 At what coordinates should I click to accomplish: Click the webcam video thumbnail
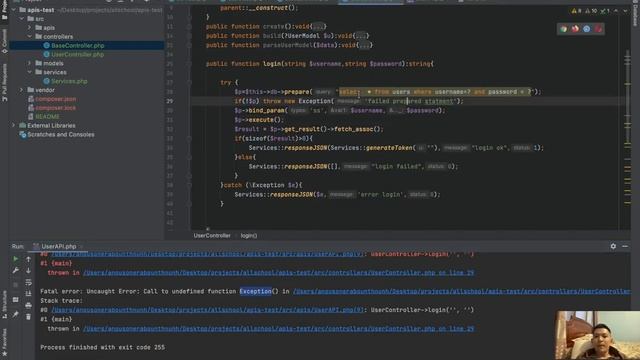coord(597,335)
